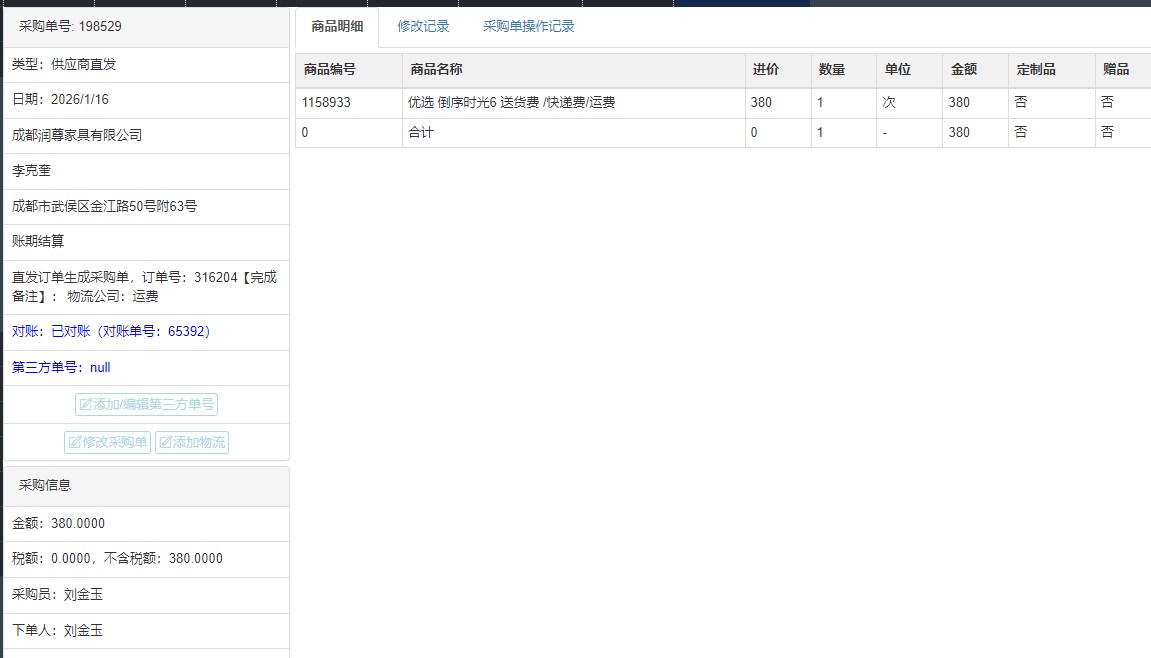Viewport: 1151px width, 658px height.
Task: Click the 数量 column header
Action: 831,70
